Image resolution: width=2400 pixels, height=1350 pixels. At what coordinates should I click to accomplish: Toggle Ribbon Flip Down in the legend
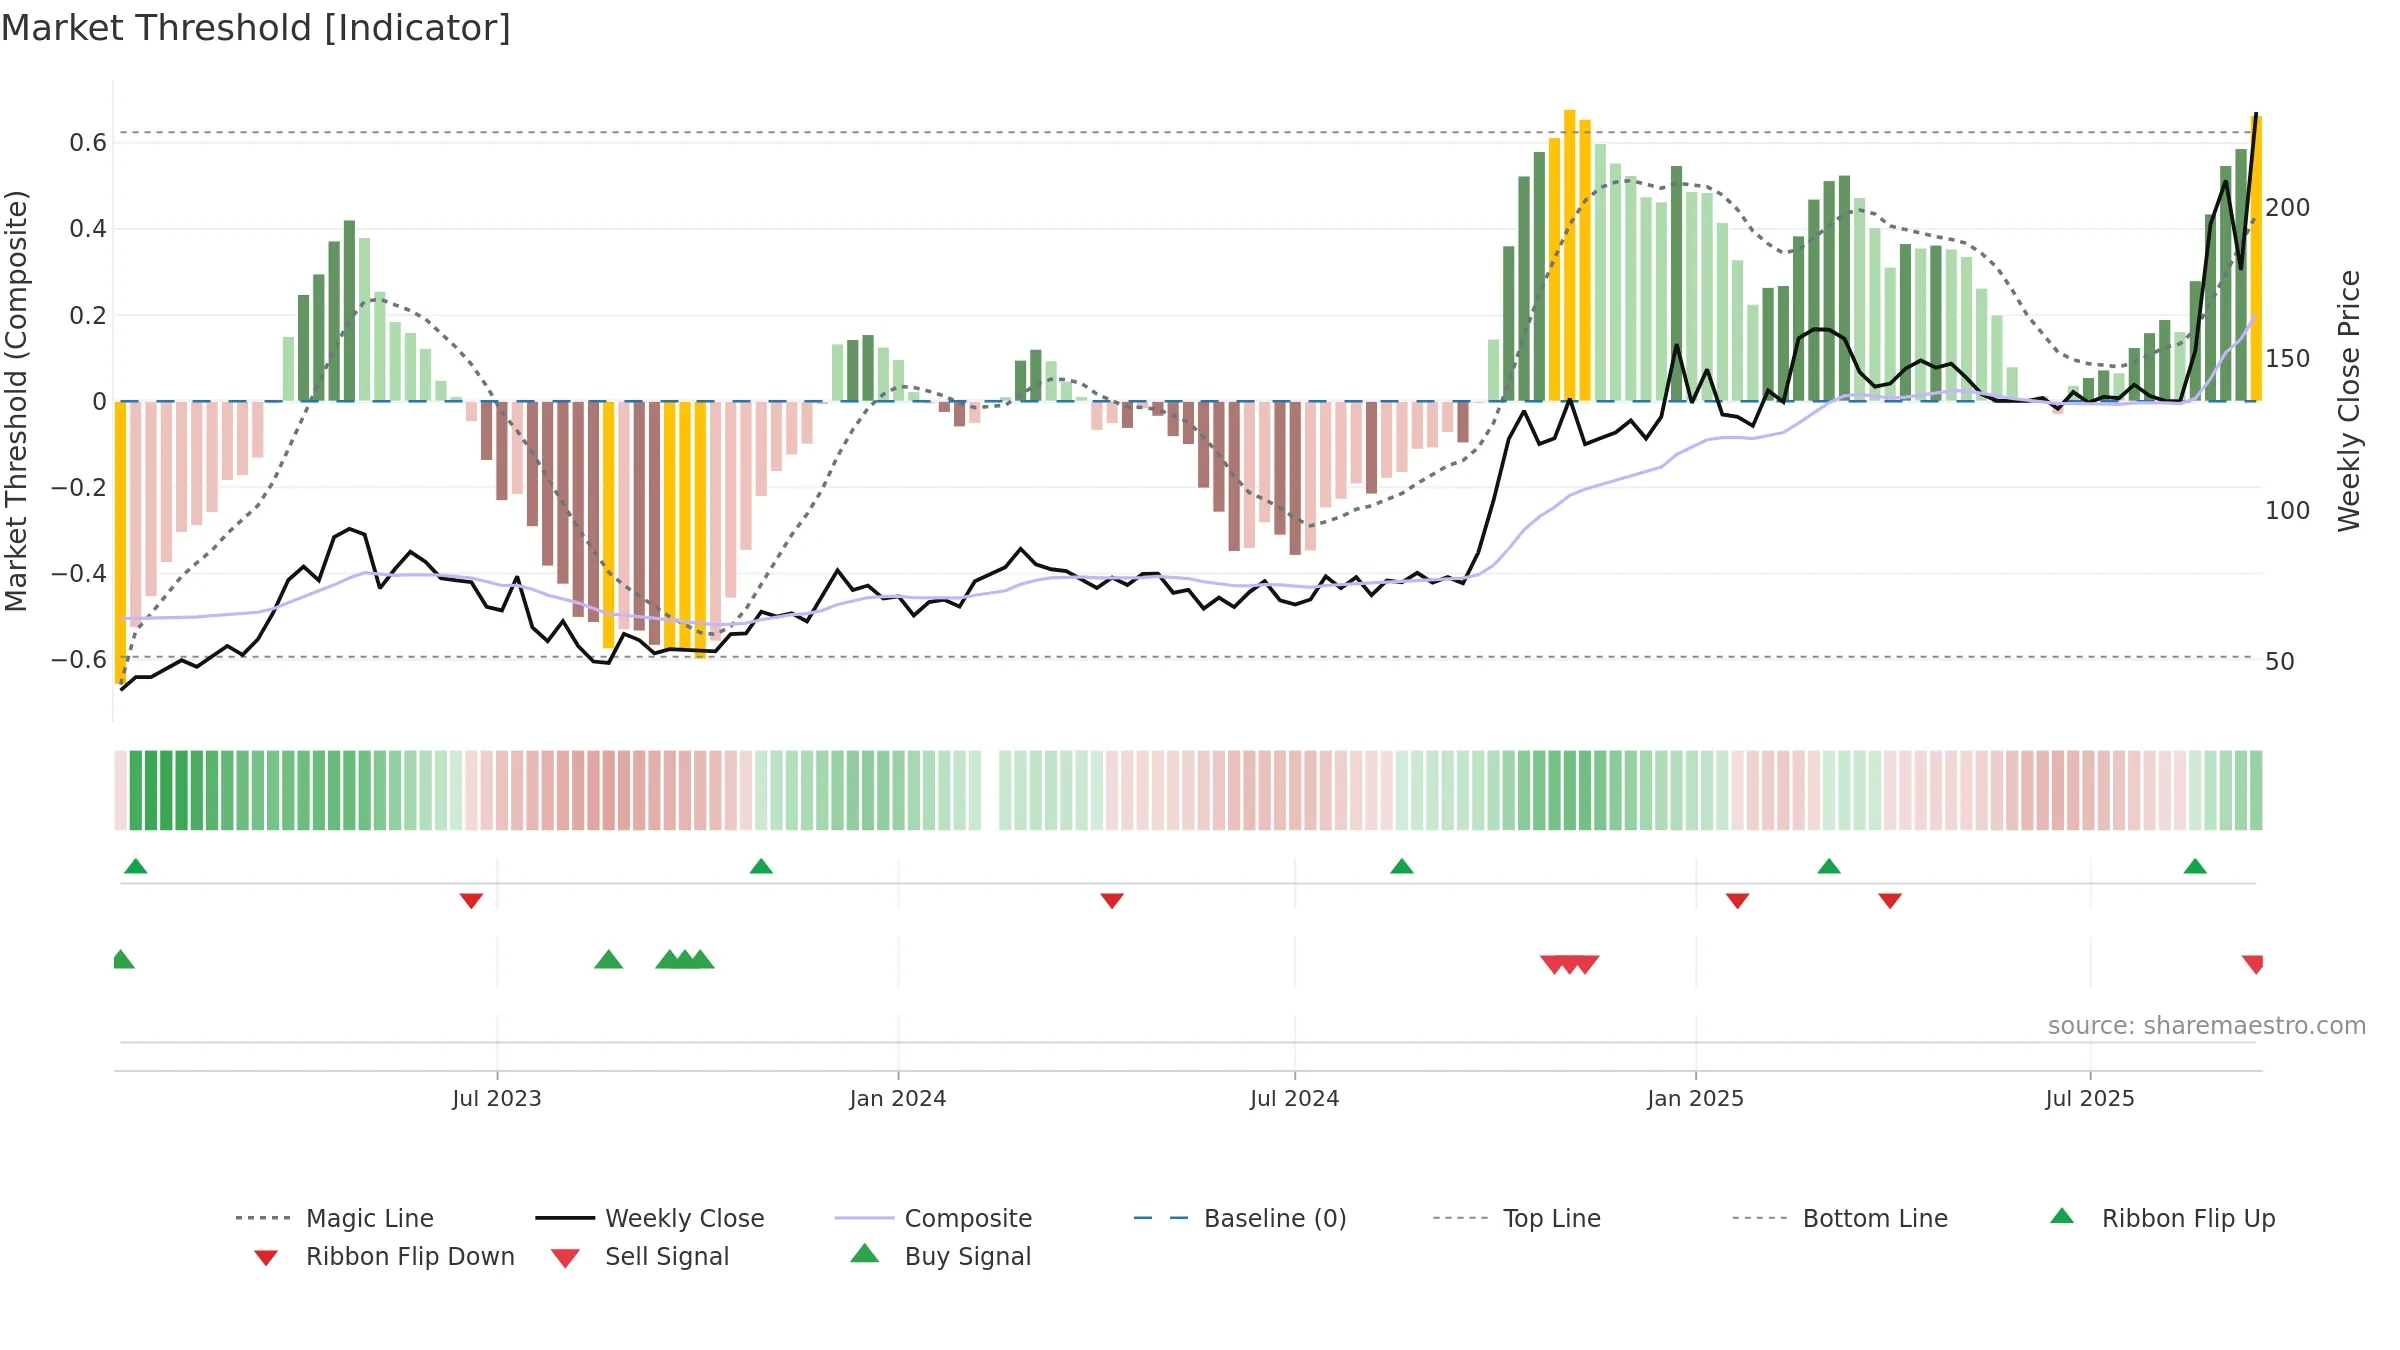click(384, 1256)
